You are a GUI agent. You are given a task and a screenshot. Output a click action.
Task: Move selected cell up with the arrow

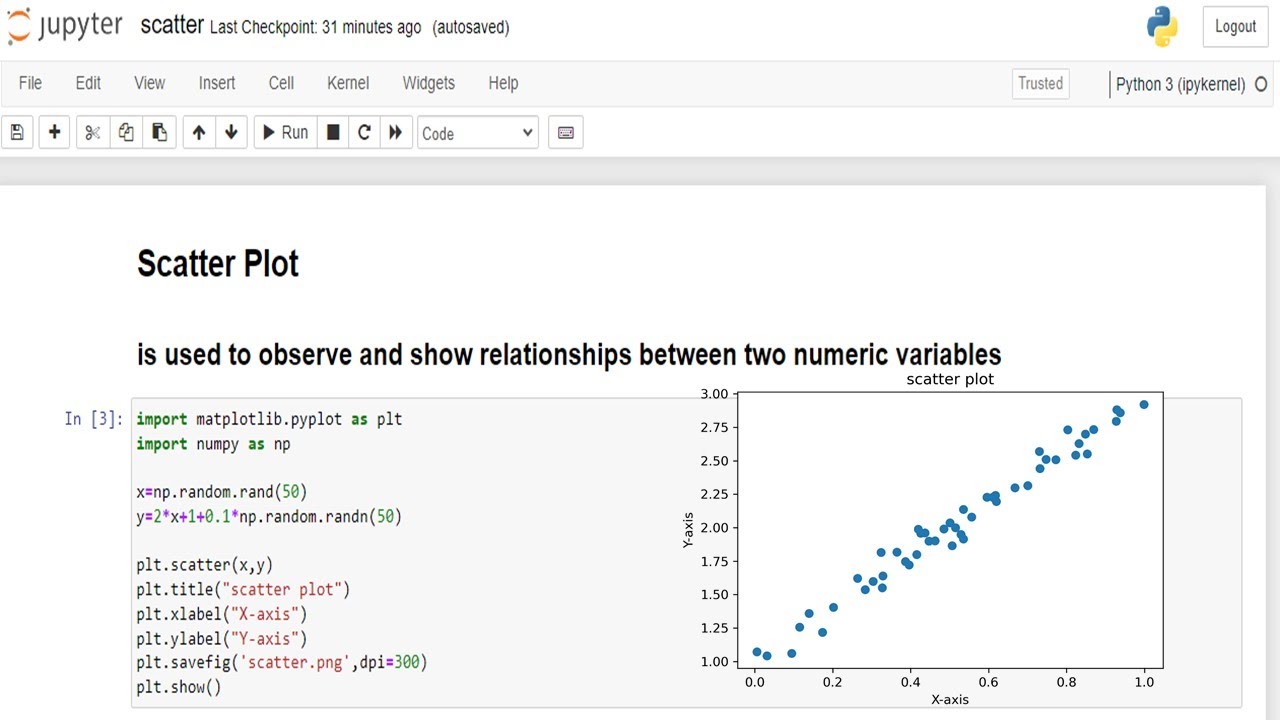coord(199,132)
